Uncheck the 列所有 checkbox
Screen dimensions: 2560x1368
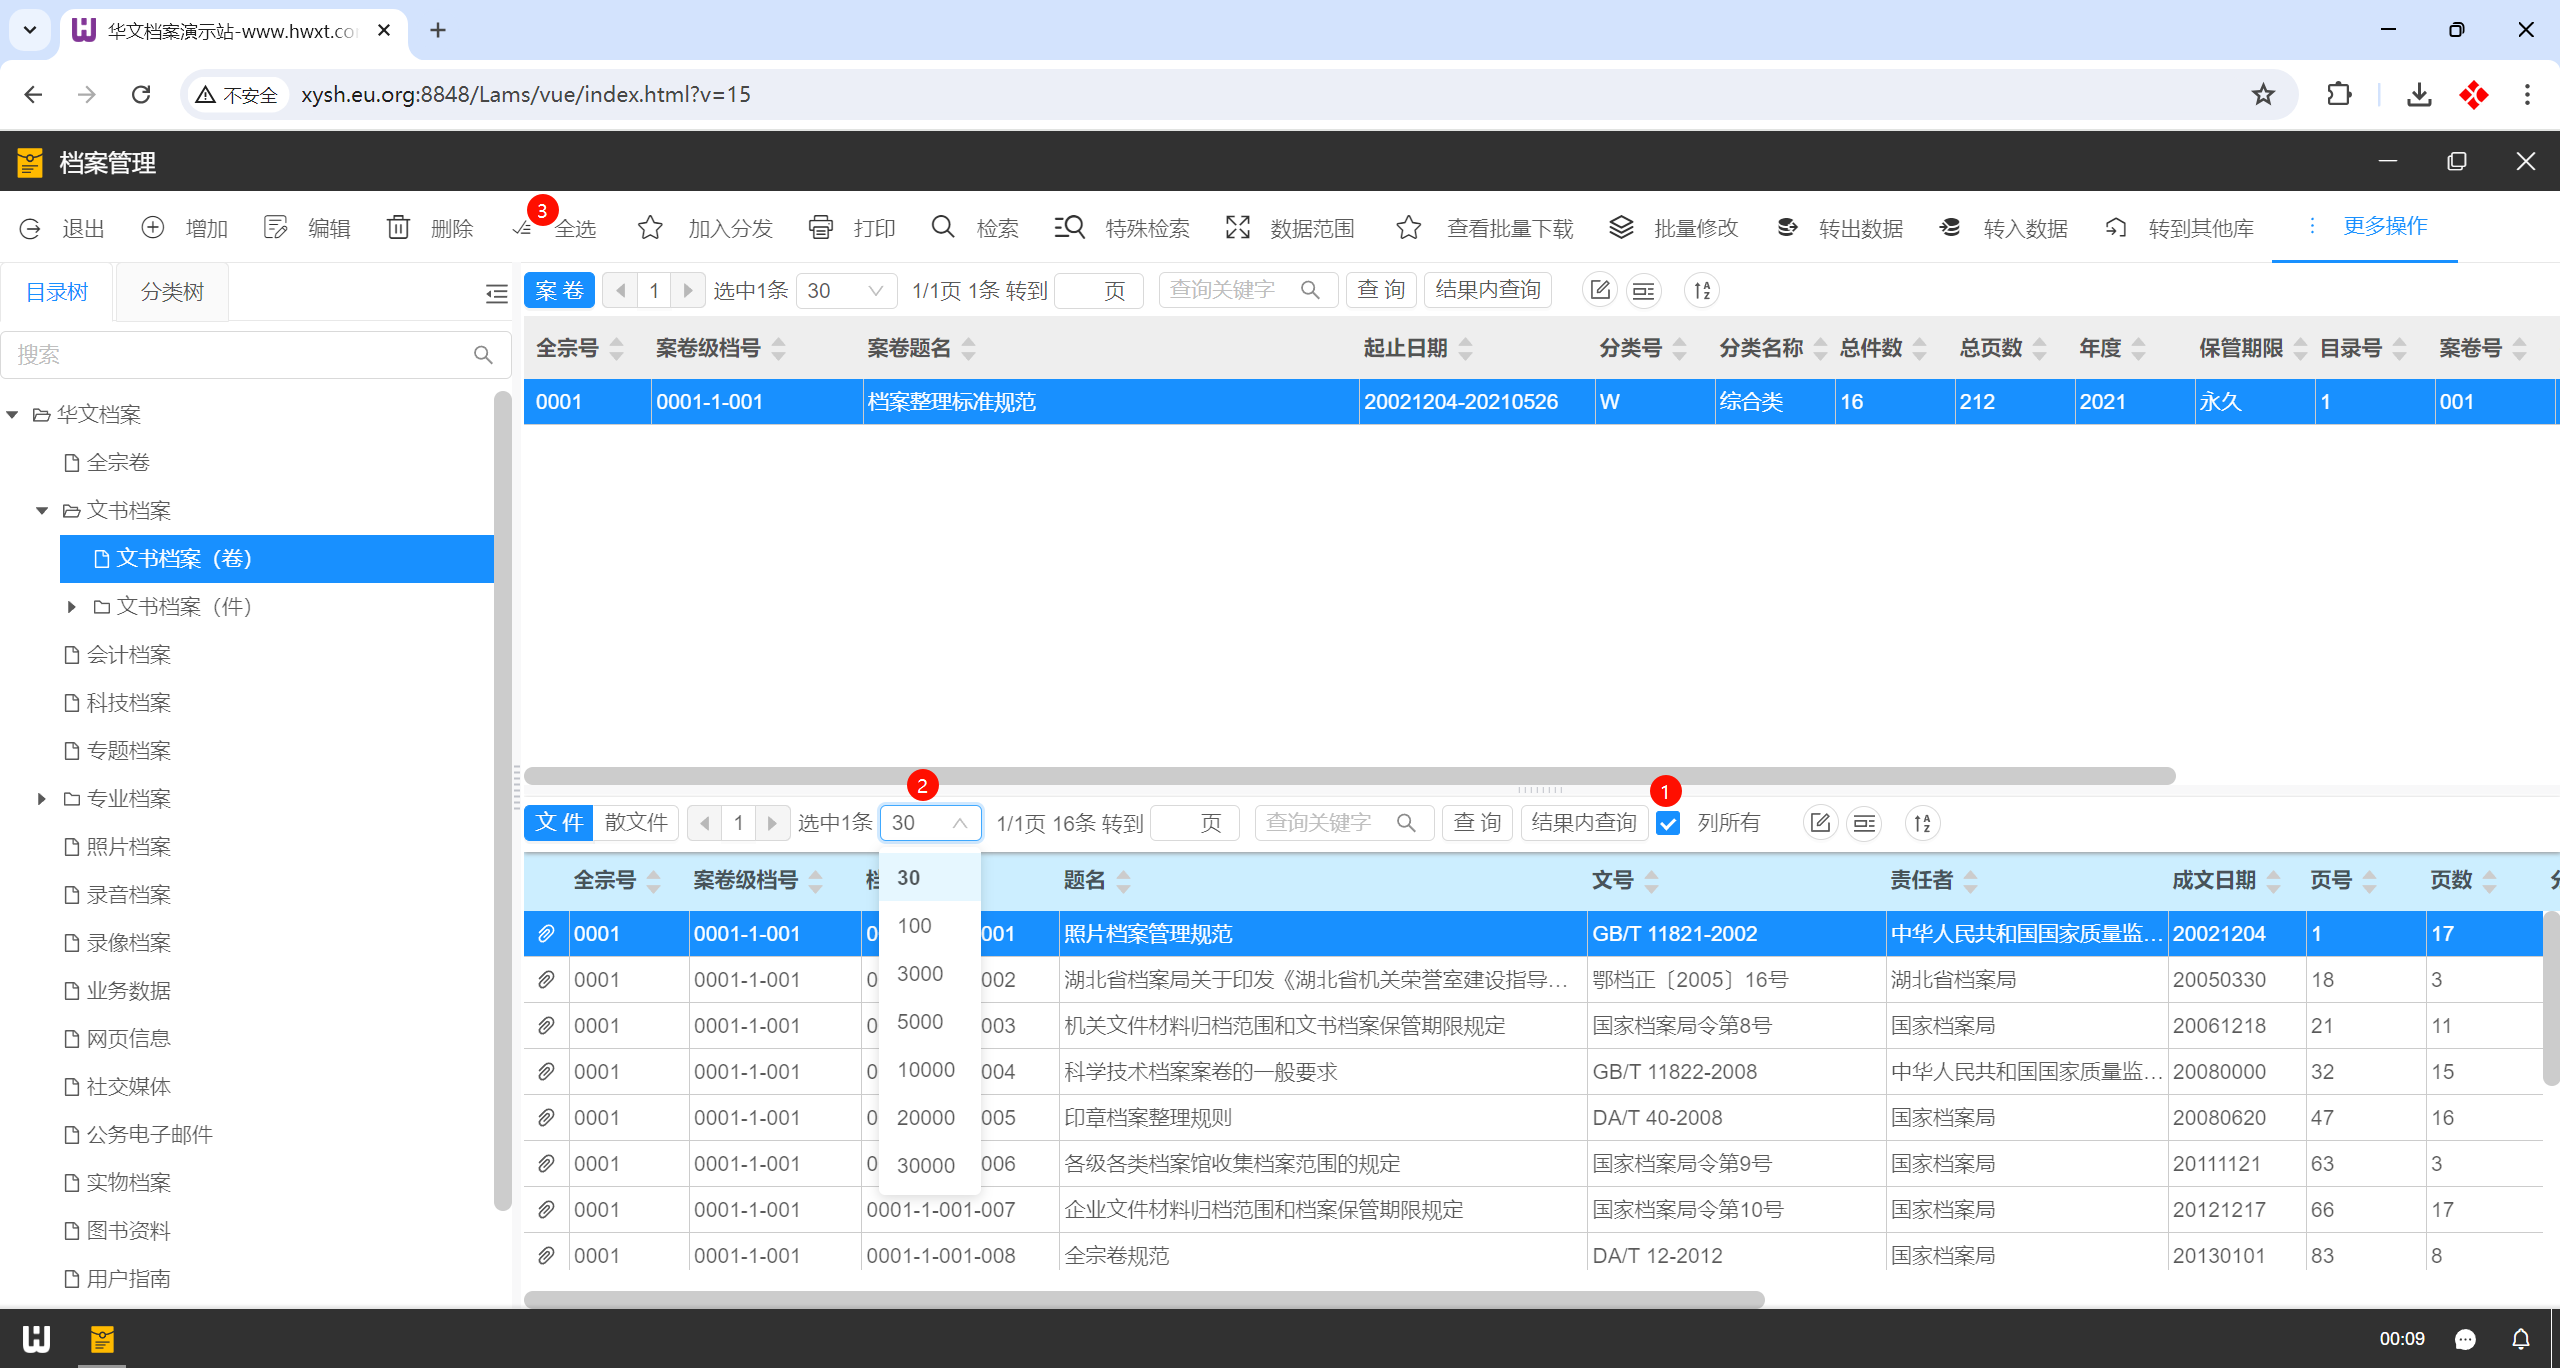(1668, 823)
